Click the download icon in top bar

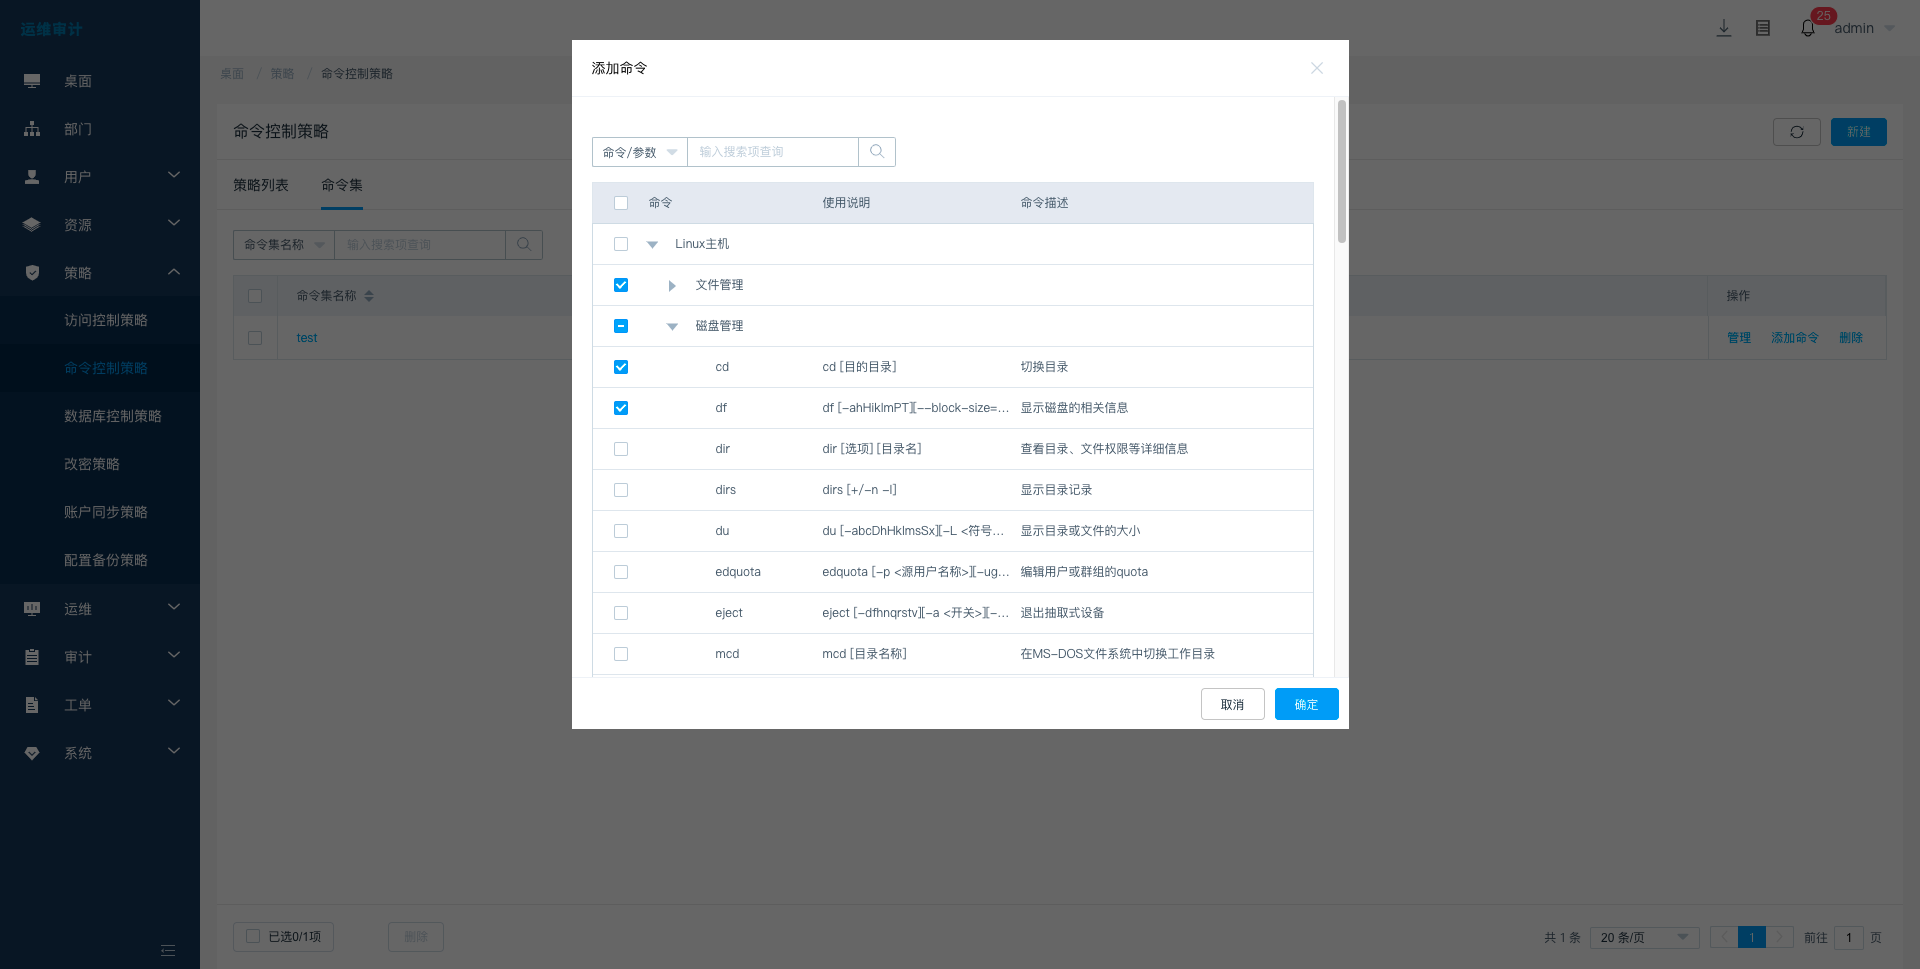(x=1724, y=28)
